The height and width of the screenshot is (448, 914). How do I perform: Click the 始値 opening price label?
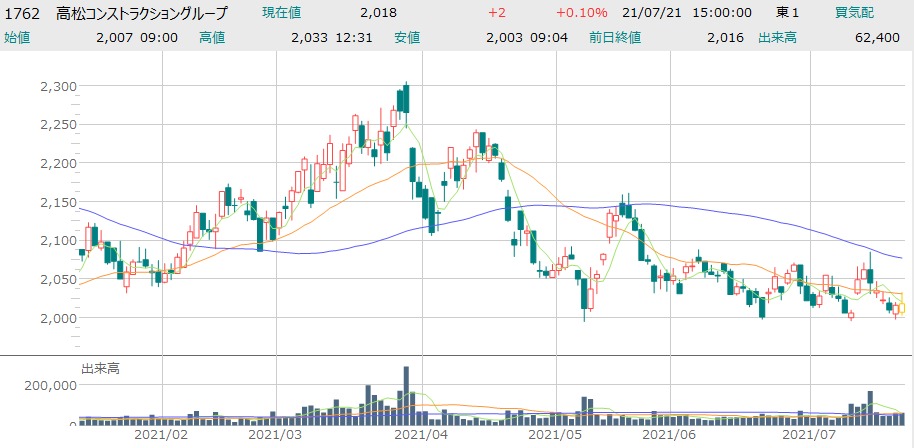click(17, 37)
